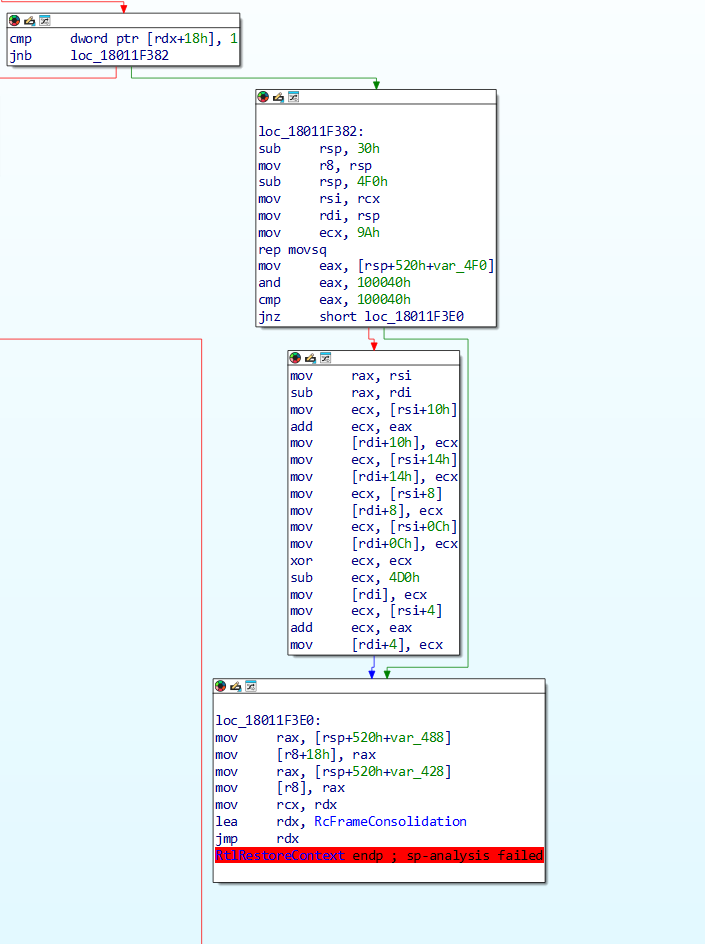Viewport: 705px width, 944px height.
Task: Click the edit name icon of the mov rax, rsi block
Action: tap(310, 358)
